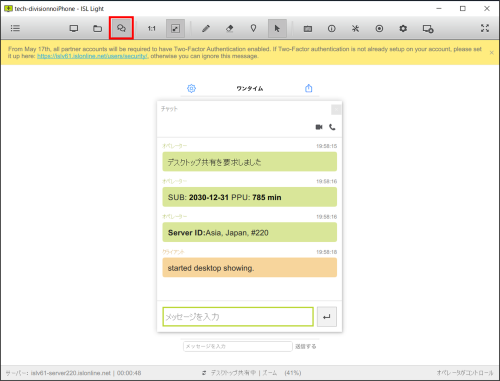This screenshot has width=500, height=381.
Task: Start an audio call via phone icon
Action: [x=332, y=127]
